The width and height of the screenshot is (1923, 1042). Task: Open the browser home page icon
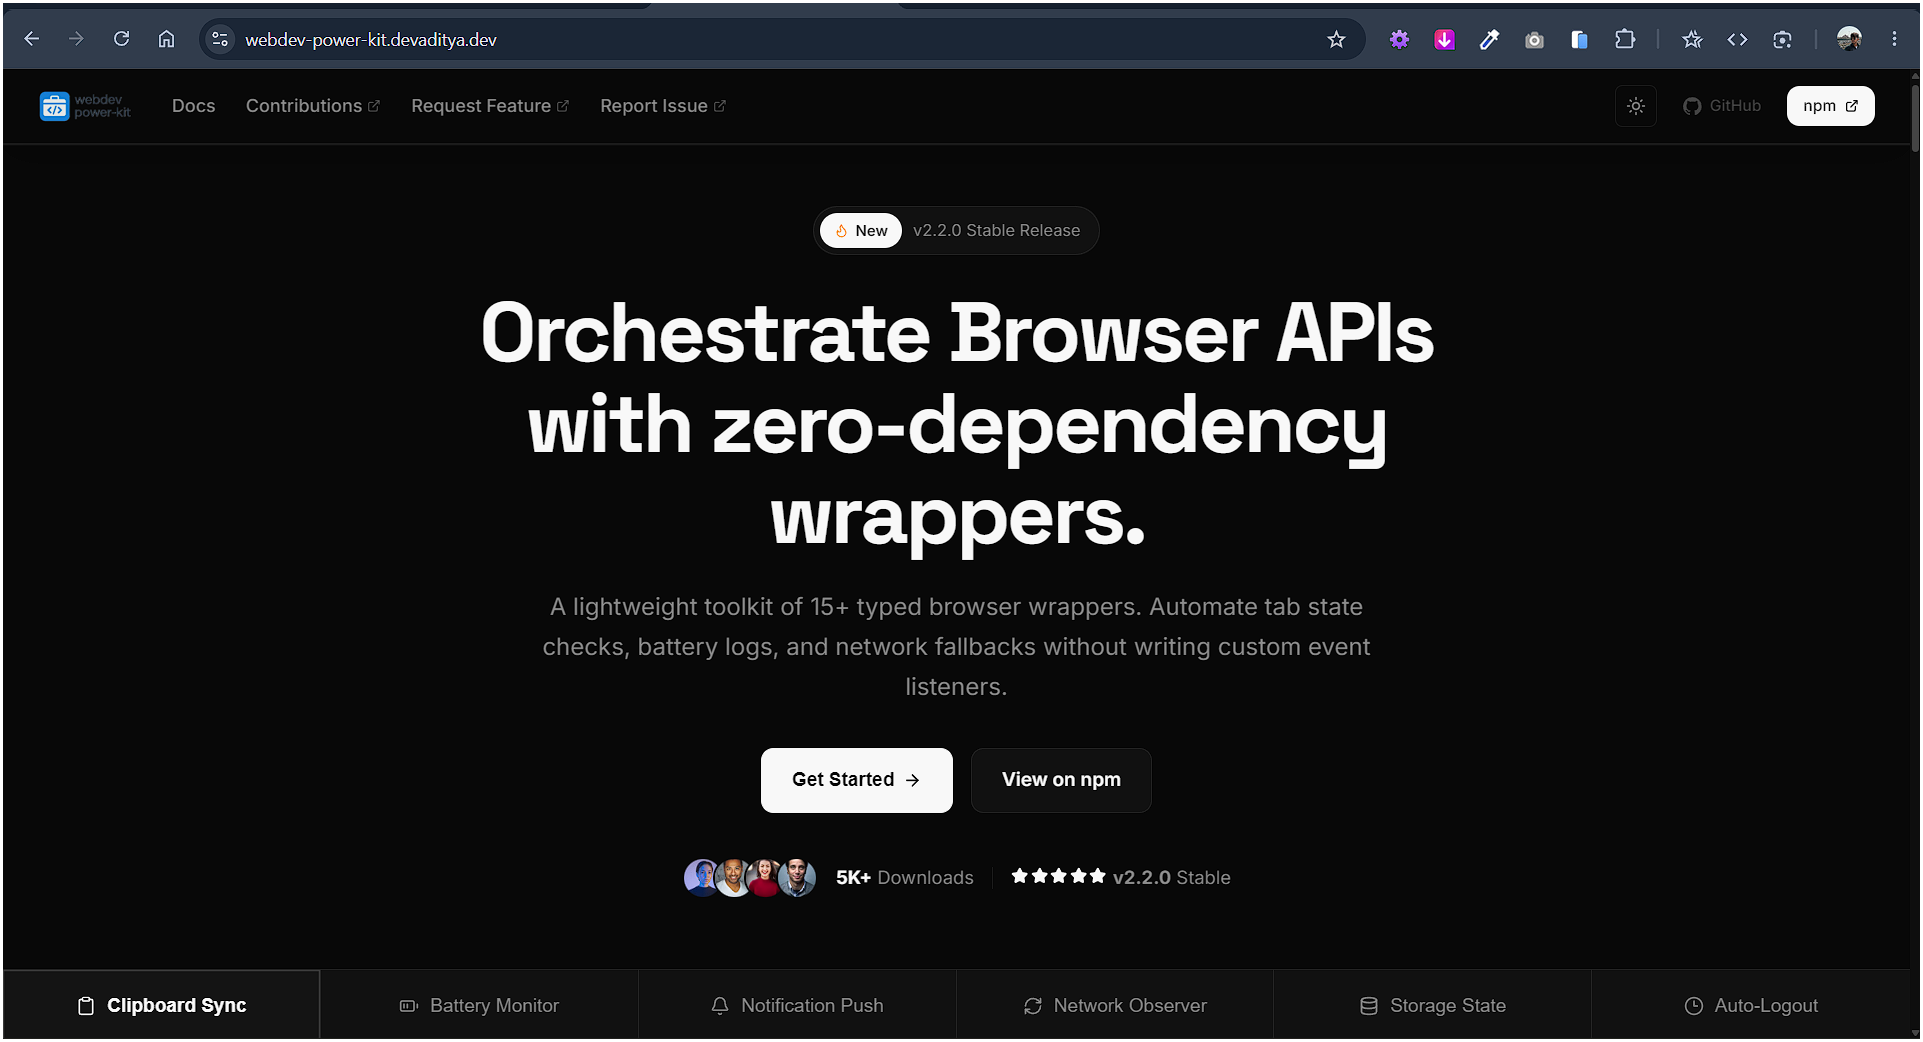[x=167, y=39]
